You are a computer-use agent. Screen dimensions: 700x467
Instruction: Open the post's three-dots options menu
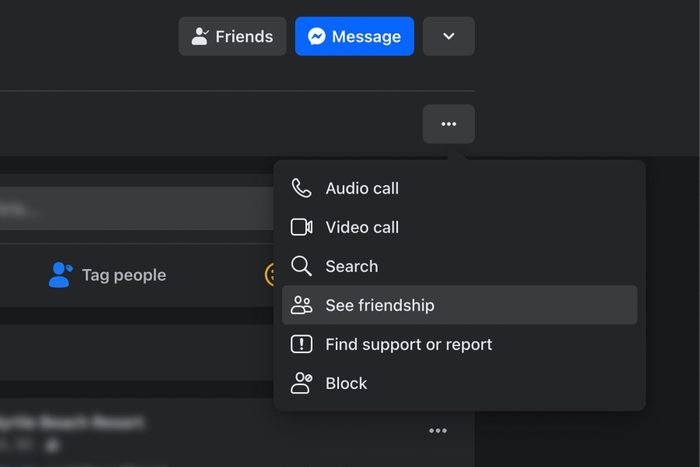click(x=438, y=431)
